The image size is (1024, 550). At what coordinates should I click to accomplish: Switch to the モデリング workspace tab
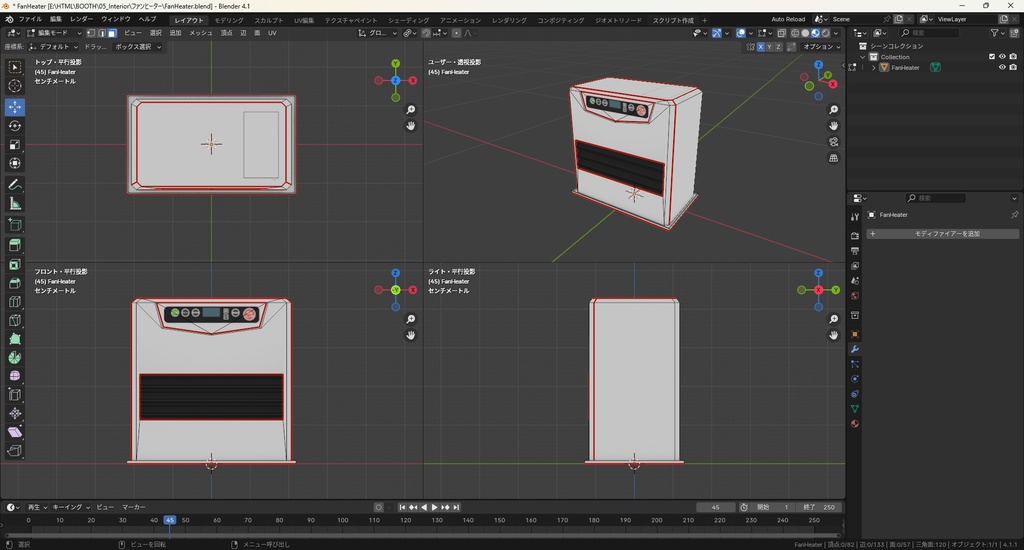point(229,20)
